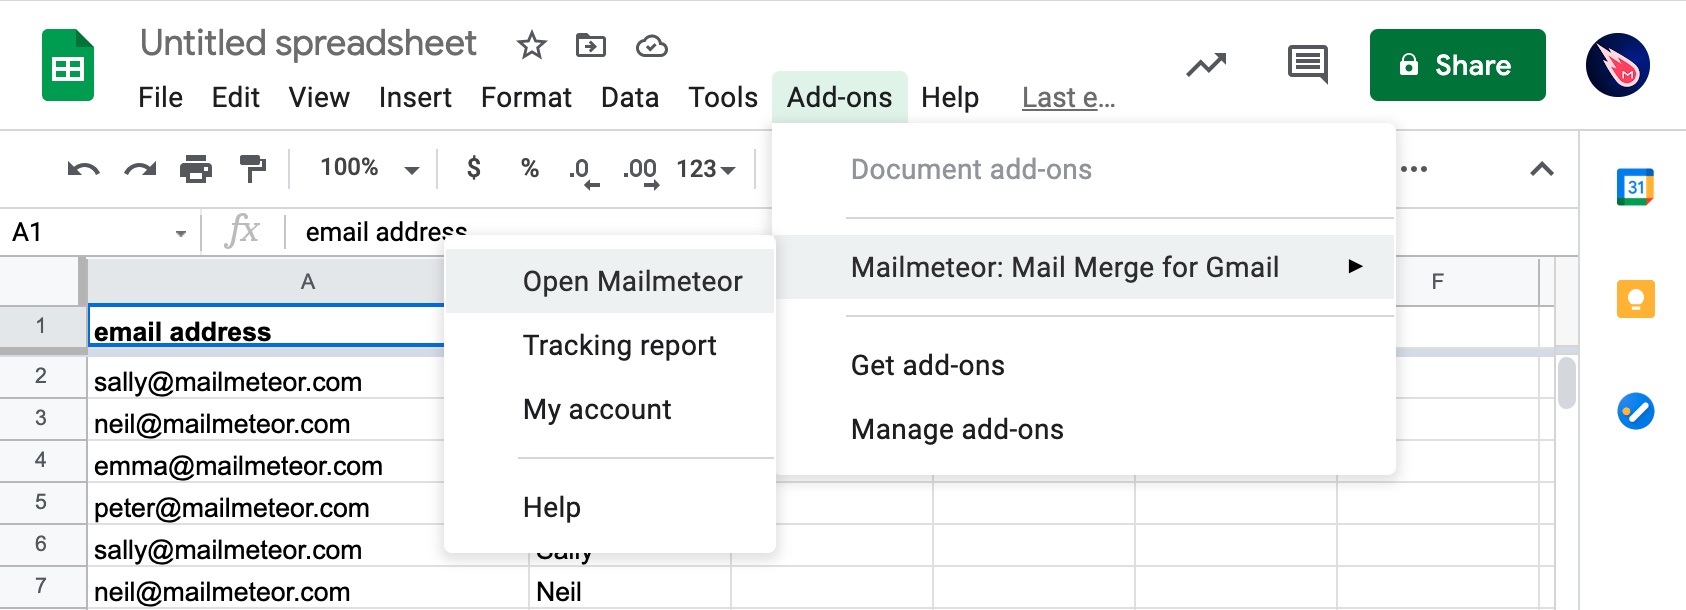
Task: Select Get add-ons
Action: [x=1085, y=365]
